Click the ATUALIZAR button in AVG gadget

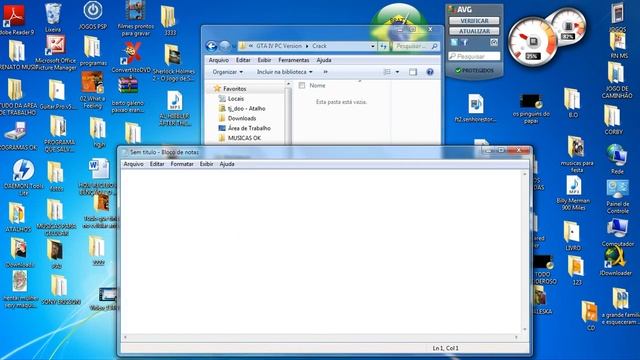pyautogui.click(x=474, y=31)
